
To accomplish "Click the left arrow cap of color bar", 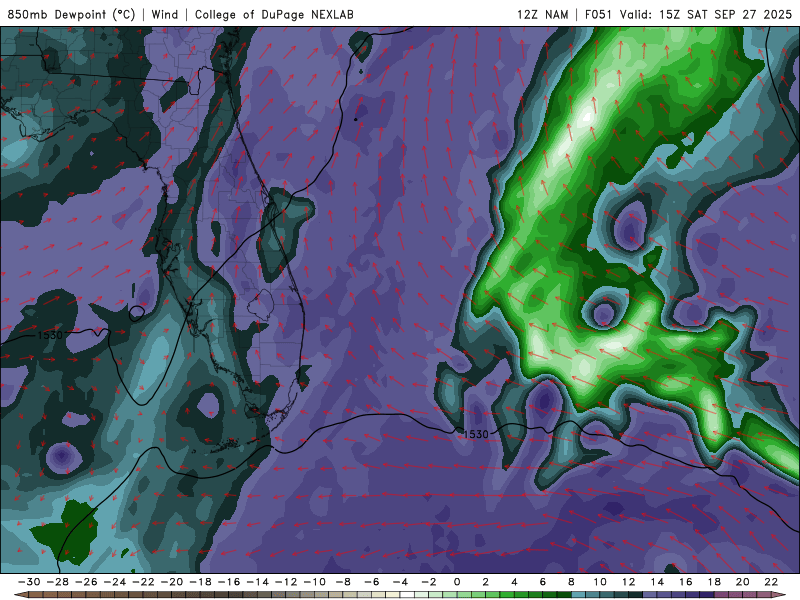I will pyautogui.click(x=21, y=595).
